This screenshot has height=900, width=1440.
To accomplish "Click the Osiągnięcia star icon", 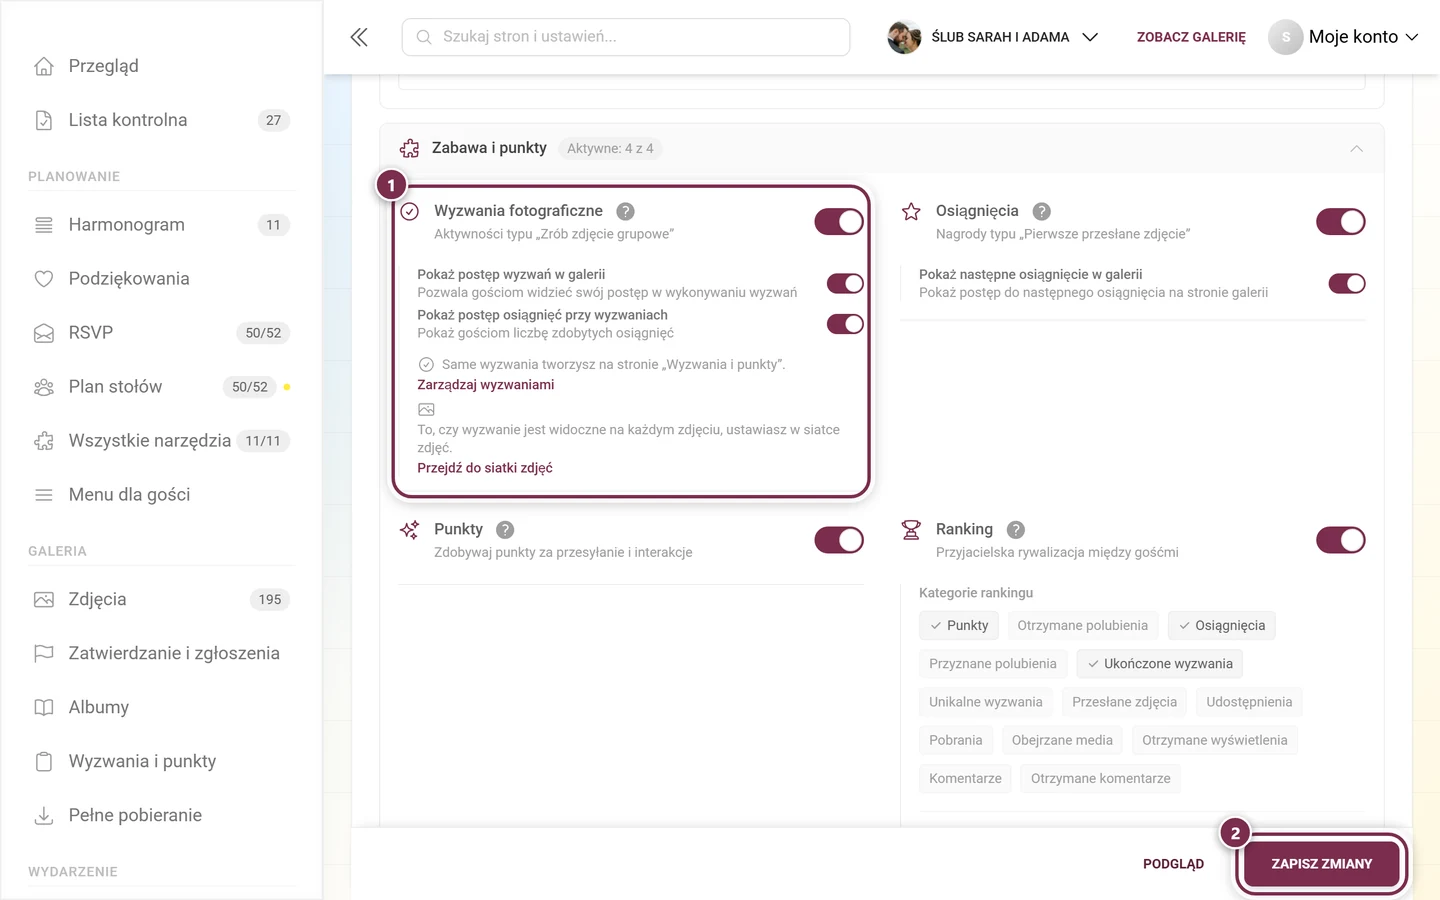I will [911, 212].
